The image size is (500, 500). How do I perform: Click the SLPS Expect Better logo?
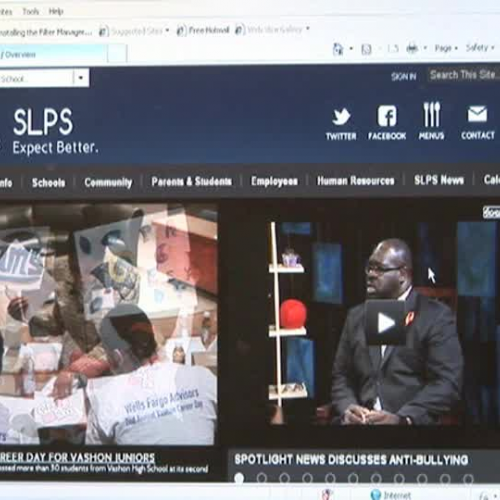55,132
